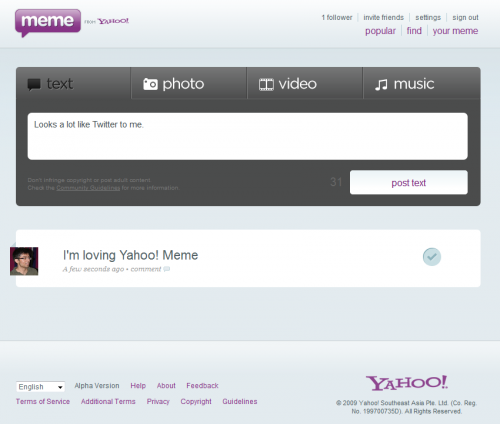Click the checkmark circle on the post
This screenshot has height=424, width=500.
pos(432,257)
